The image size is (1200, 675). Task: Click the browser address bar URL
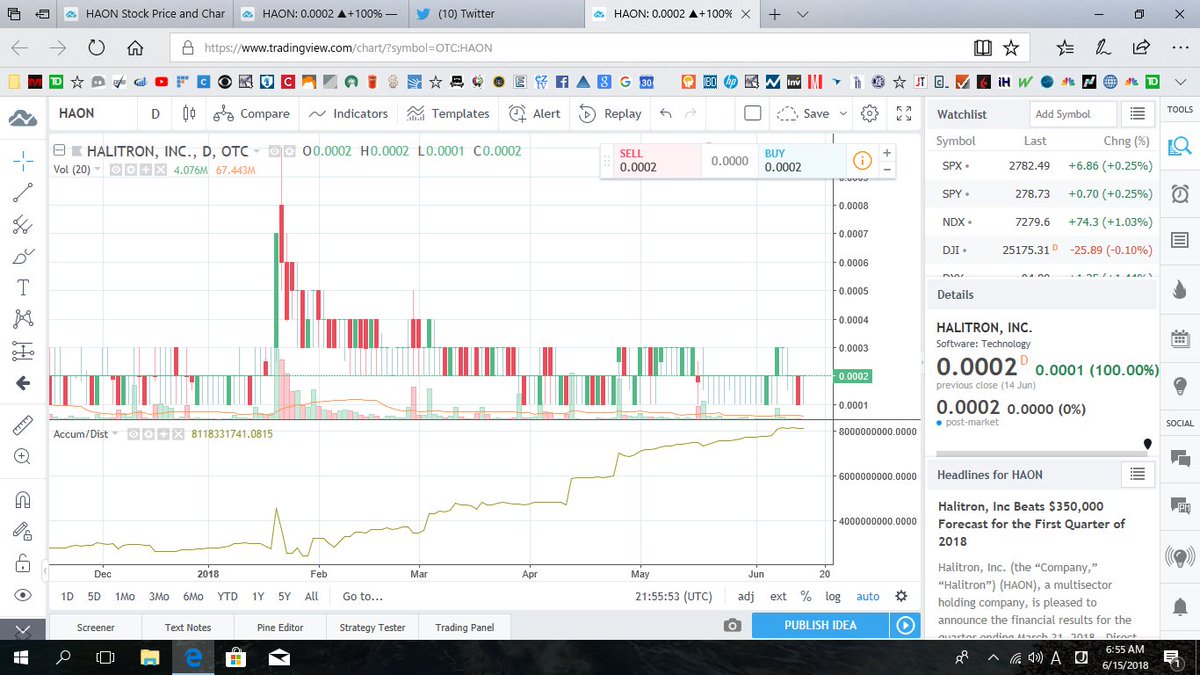348,47
